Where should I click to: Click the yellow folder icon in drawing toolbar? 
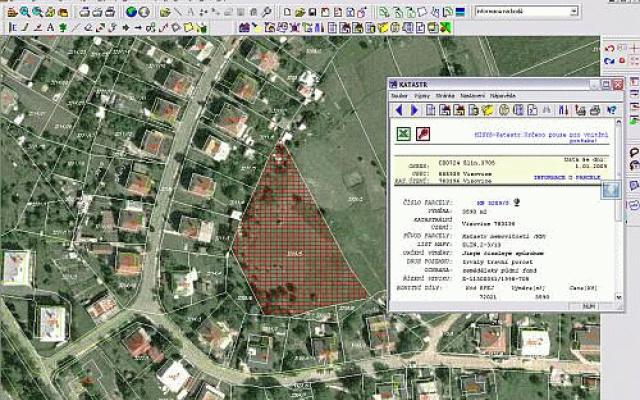click(x=189, y=28)
